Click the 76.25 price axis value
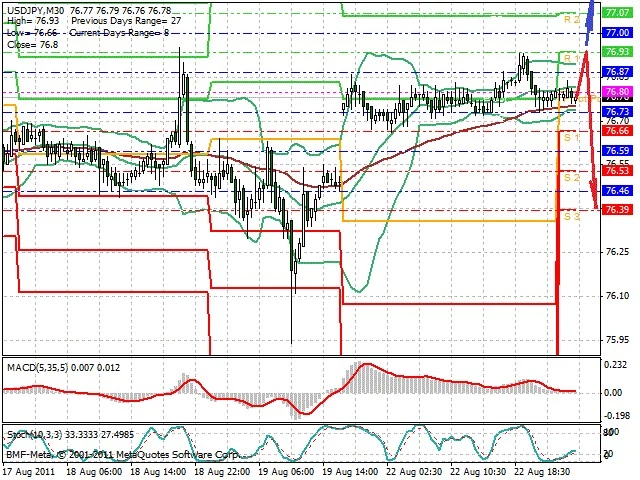Image resolution: width=640 pixels, height=480 pixels. pyautogui.click(x=617, y=252)
